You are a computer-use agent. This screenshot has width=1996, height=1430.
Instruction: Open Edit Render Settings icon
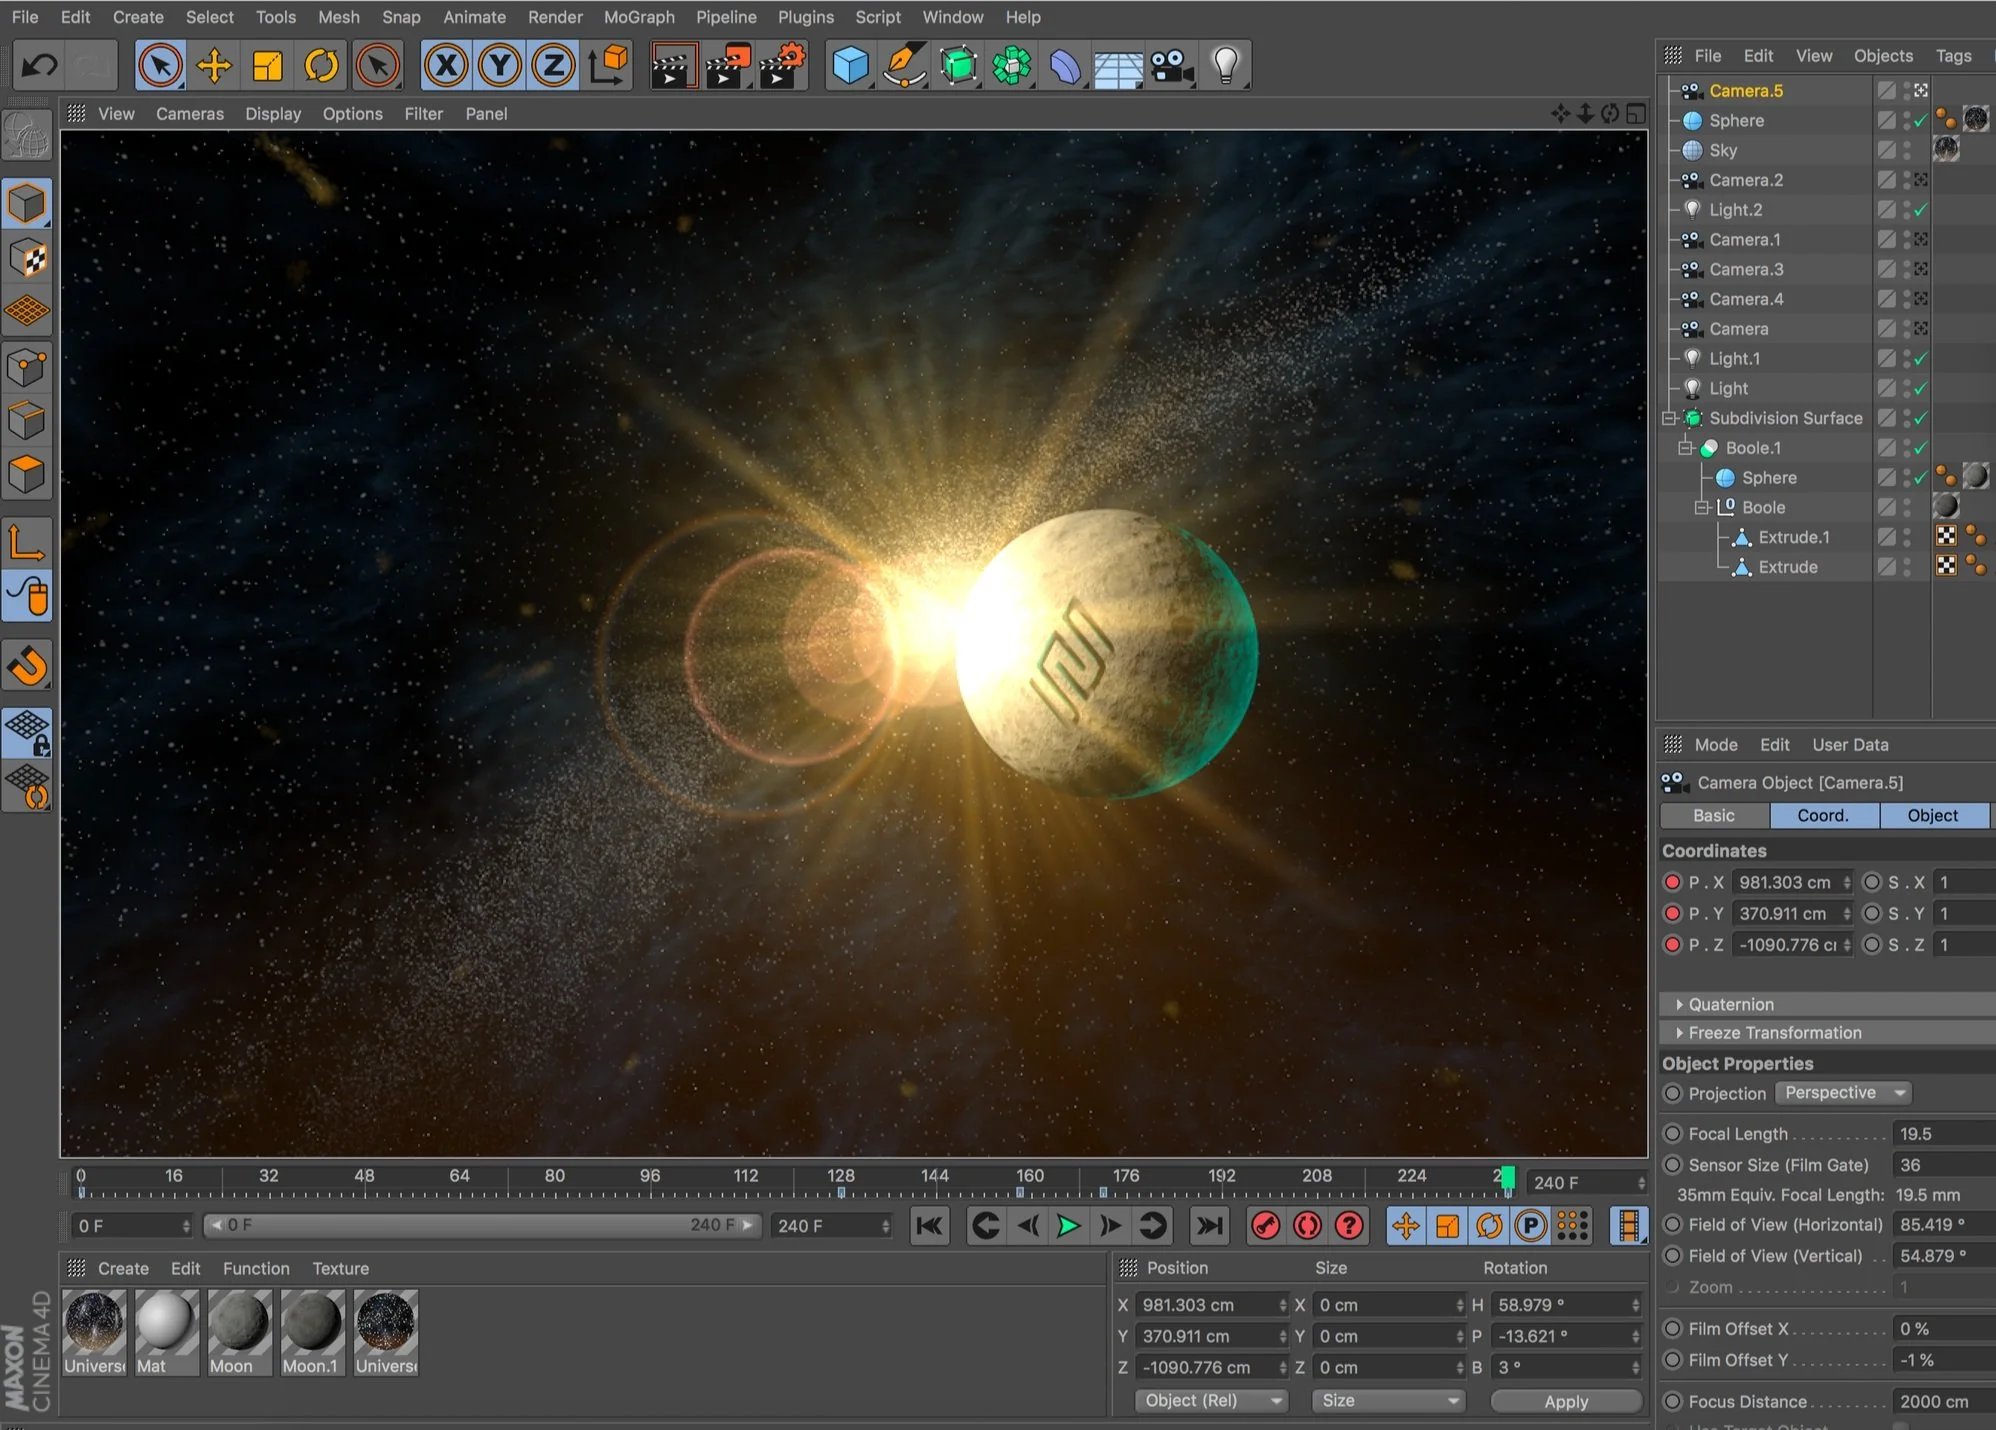(782, 66)
